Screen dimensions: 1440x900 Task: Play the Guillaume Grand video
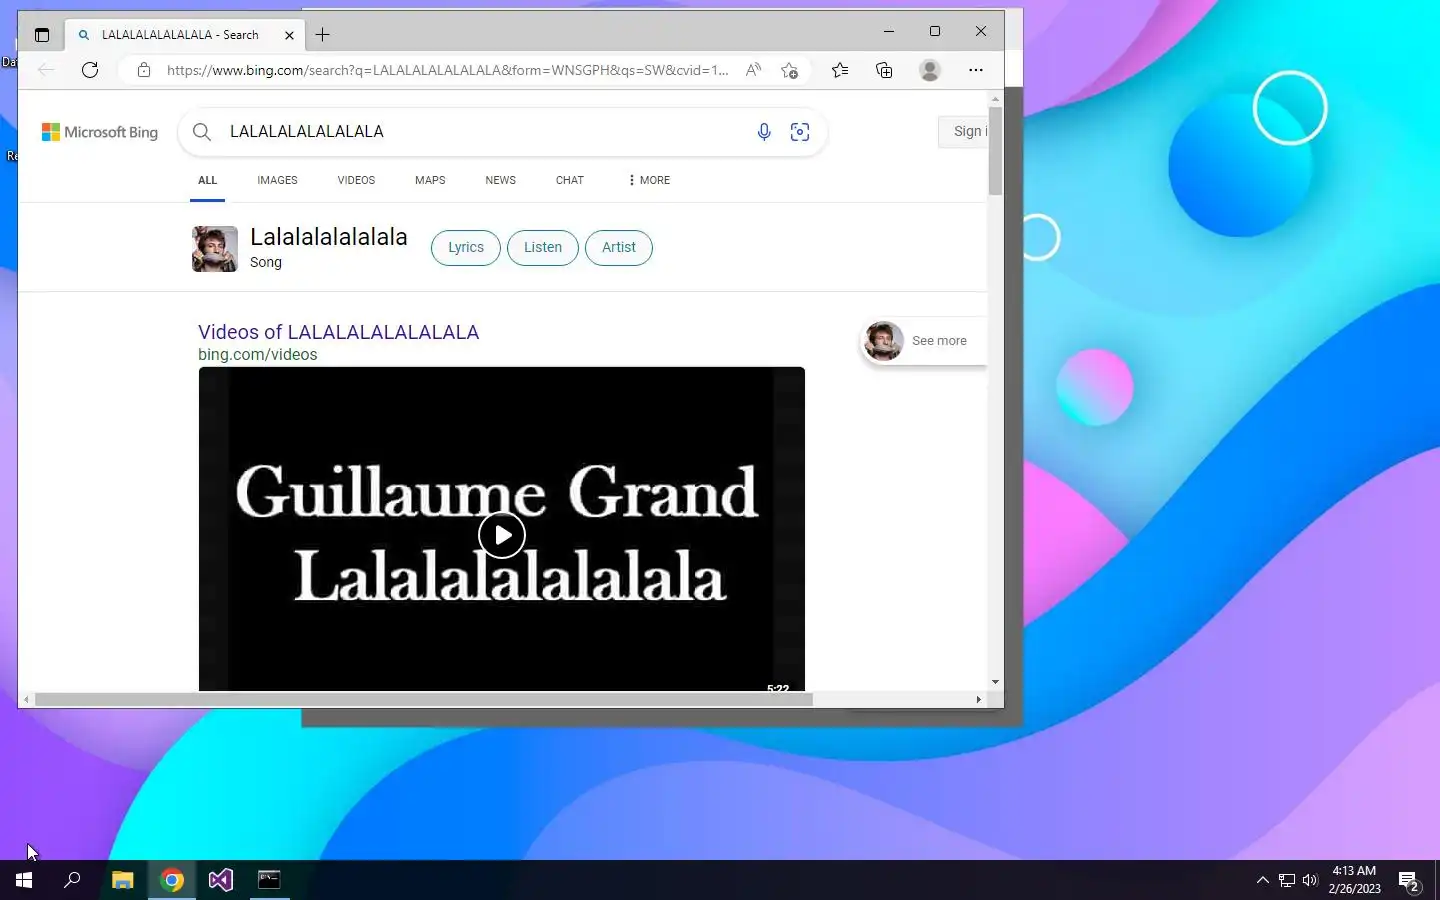coord(502,535)
